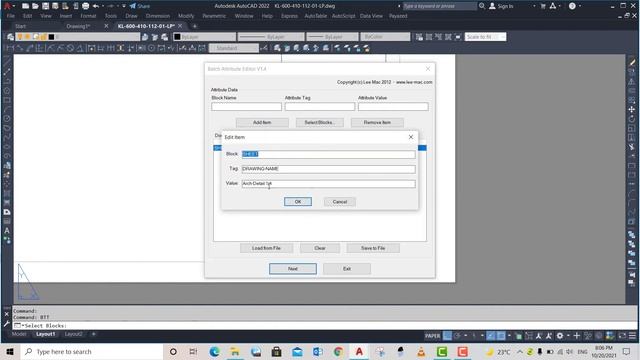The image size is (640, 360).
Task: Select the multiline text A tool in left toolbar
Action: pos(7,231)
